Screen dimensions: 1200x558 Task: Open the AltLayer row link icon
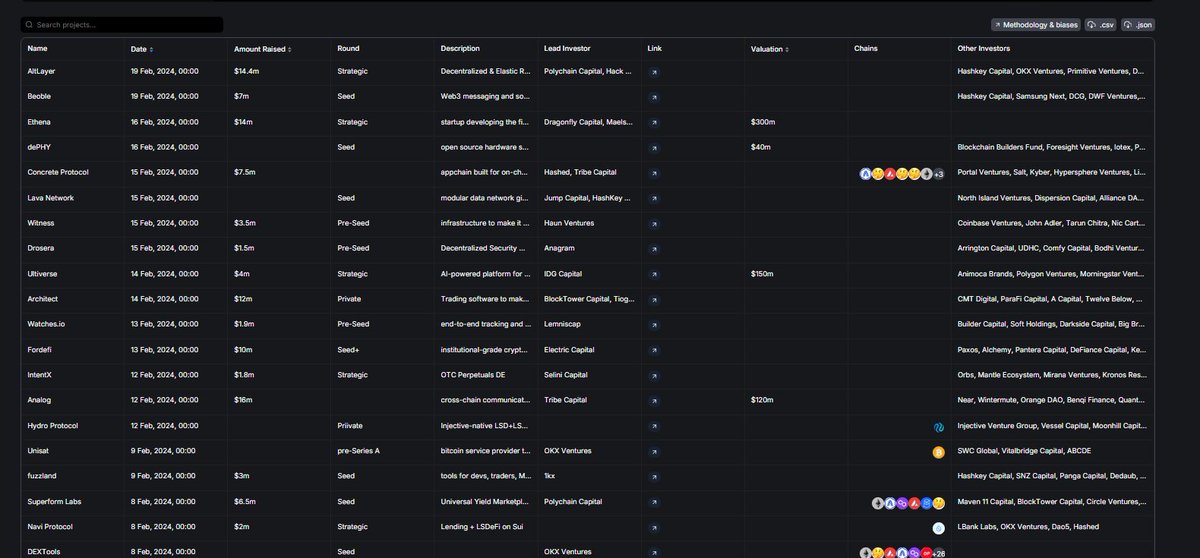(x=654, y=72)
